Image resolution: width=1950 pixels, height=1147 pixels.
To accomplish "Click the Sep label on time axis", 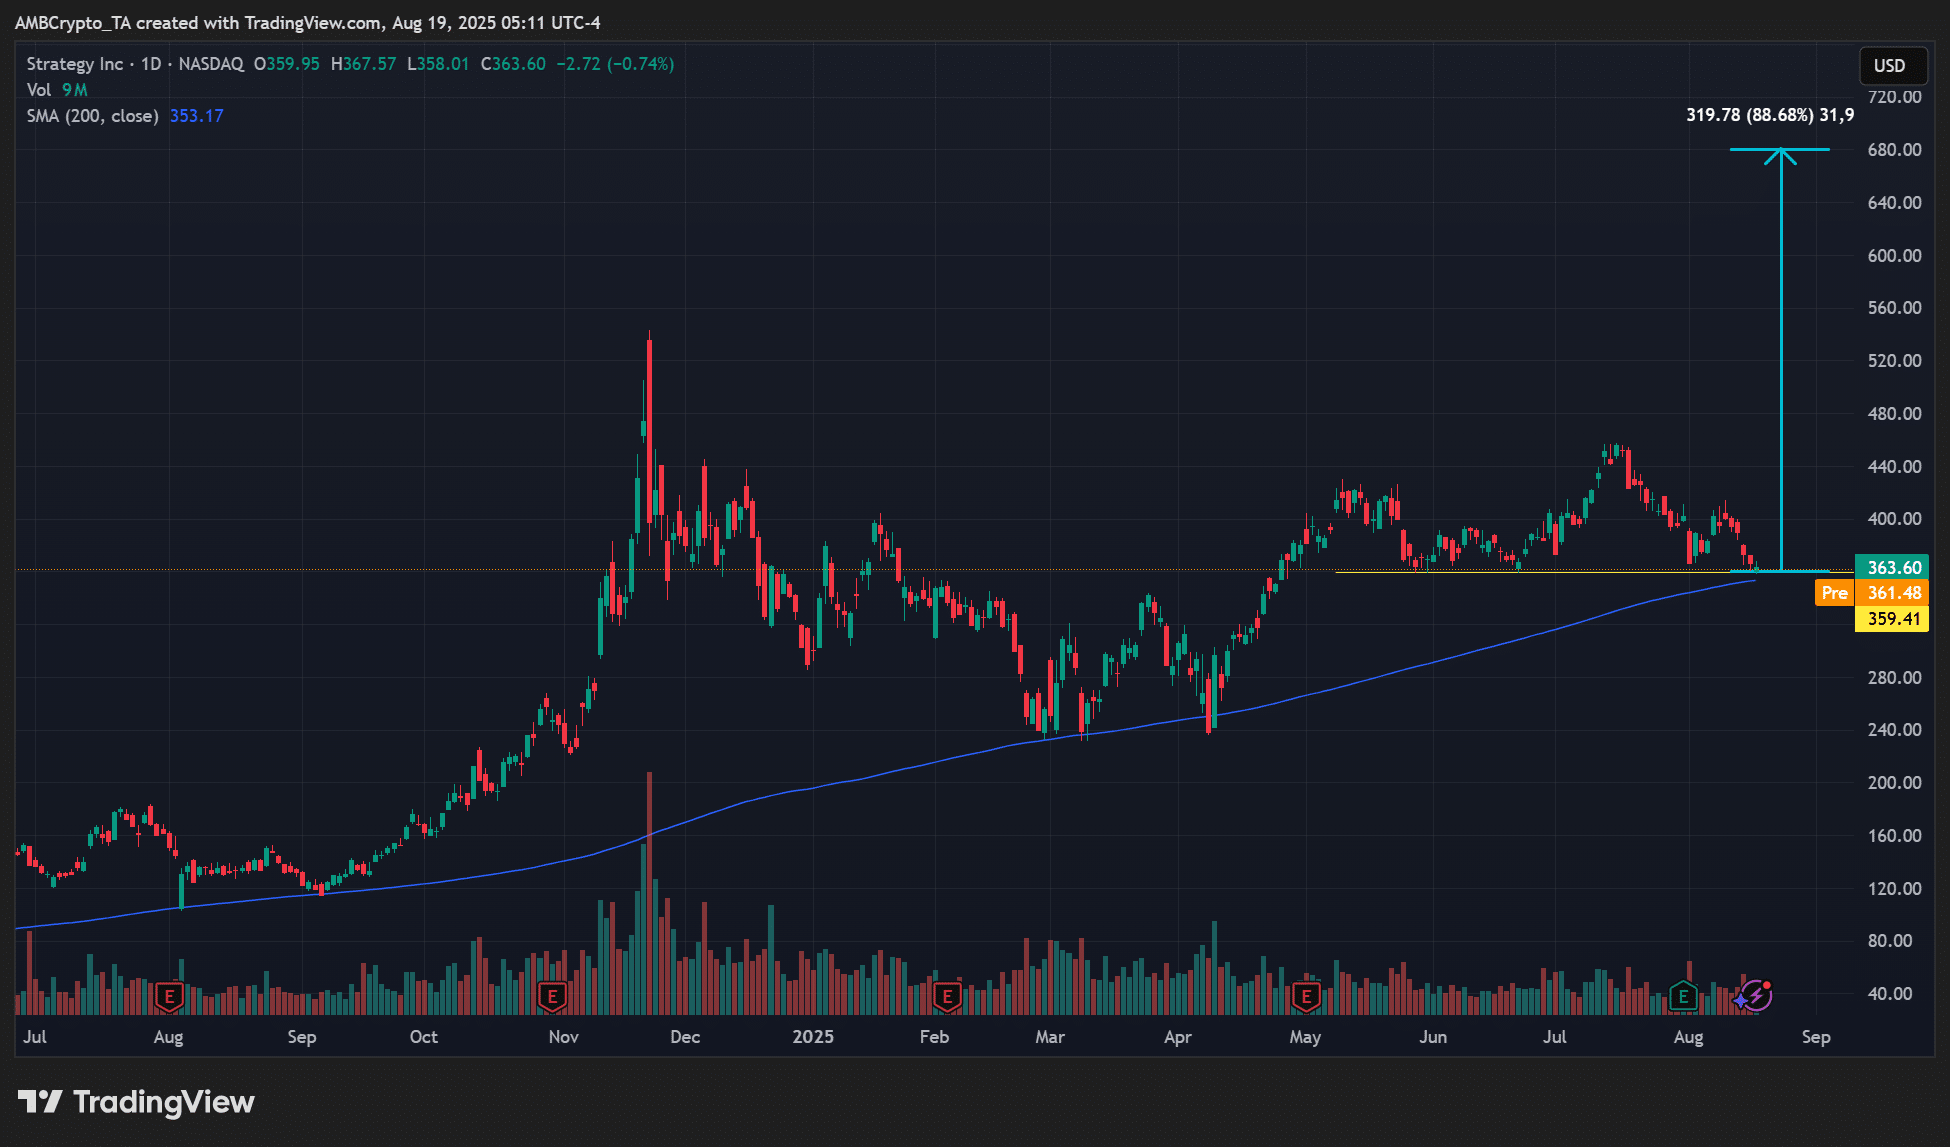I will [x=1816, y=1037].
